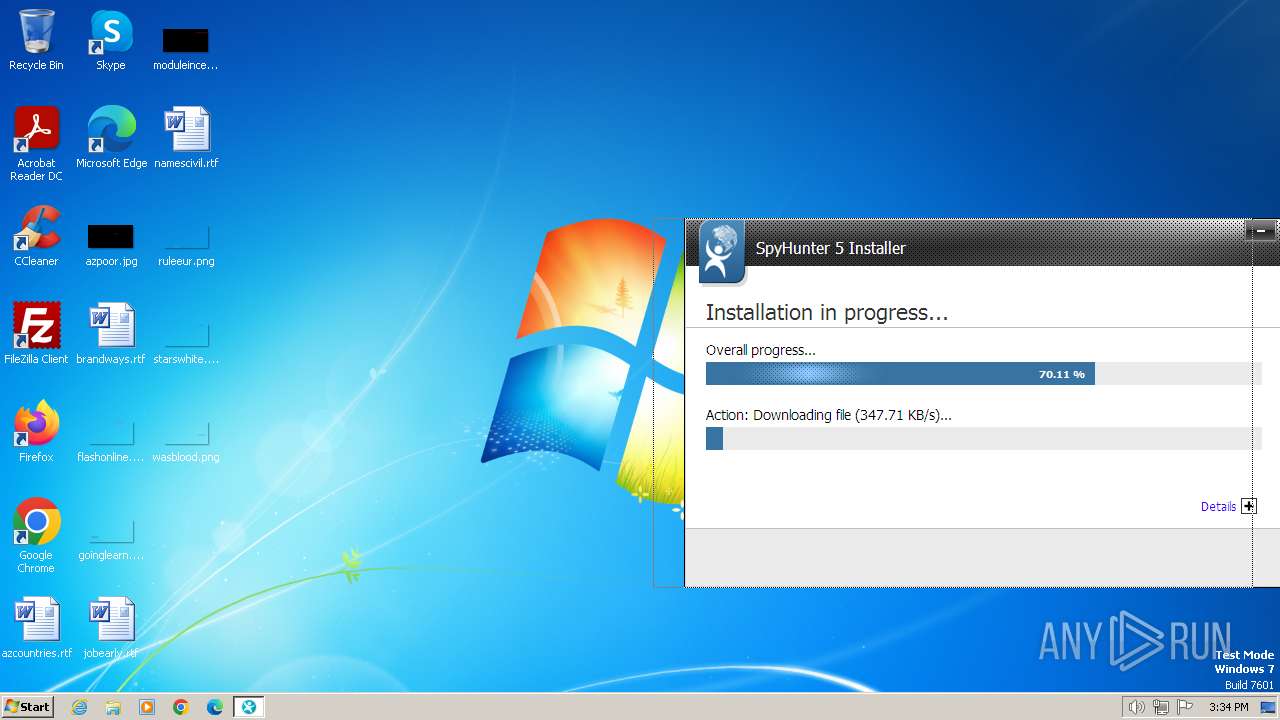Select the starswhite file icon

pyautogui.click(x=186, y=342)
